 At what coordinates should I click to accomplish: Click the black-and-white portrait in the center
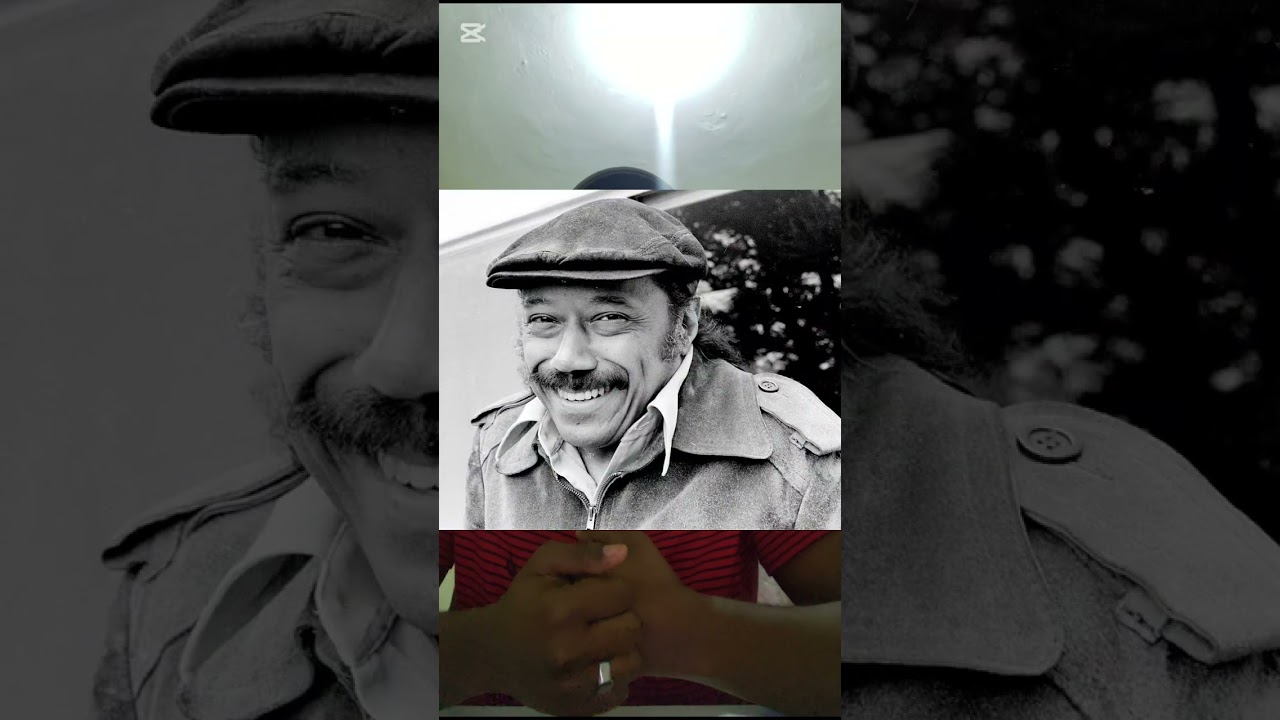click(640, 360)
